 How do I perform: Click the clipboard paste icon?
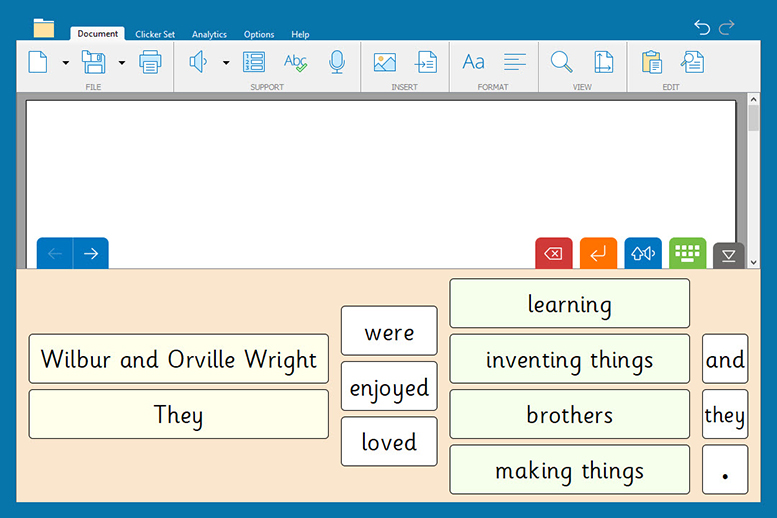(x=651, y=63)
